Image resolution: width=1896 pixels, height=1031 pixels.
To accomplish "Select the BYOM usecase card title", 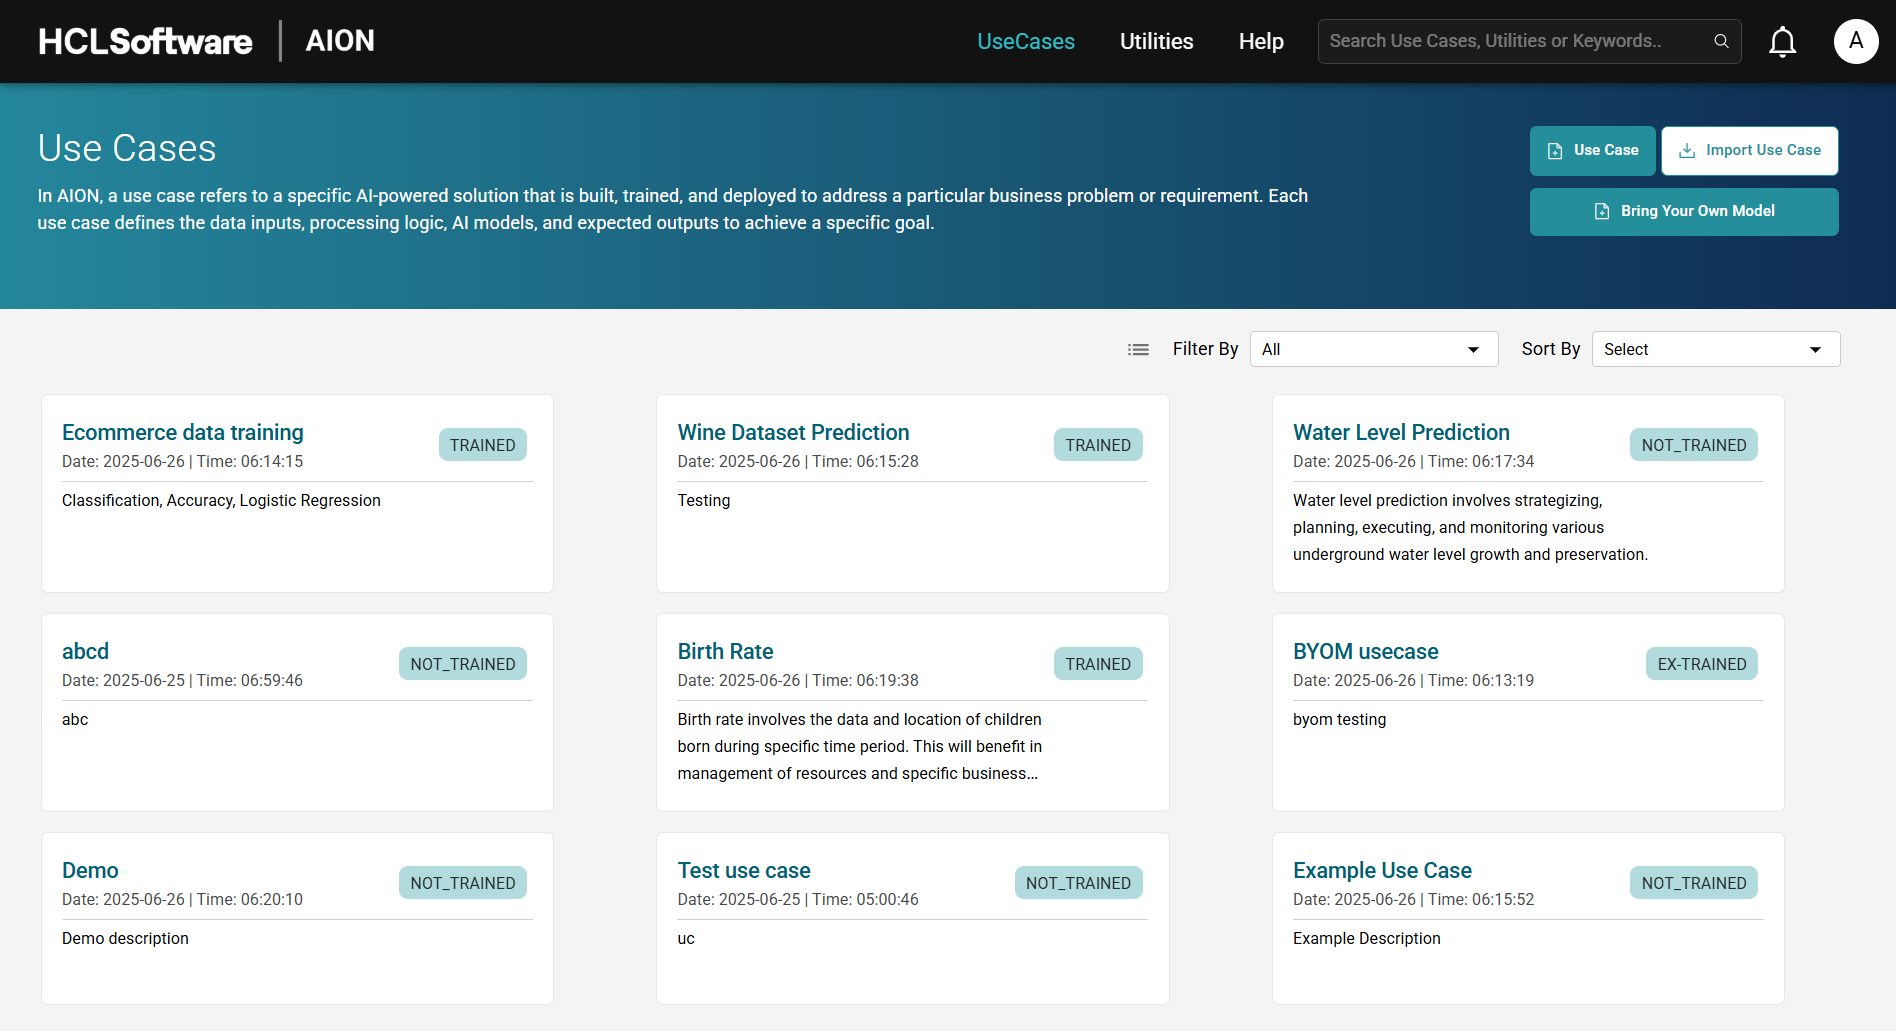I will tap(1365, 651).
